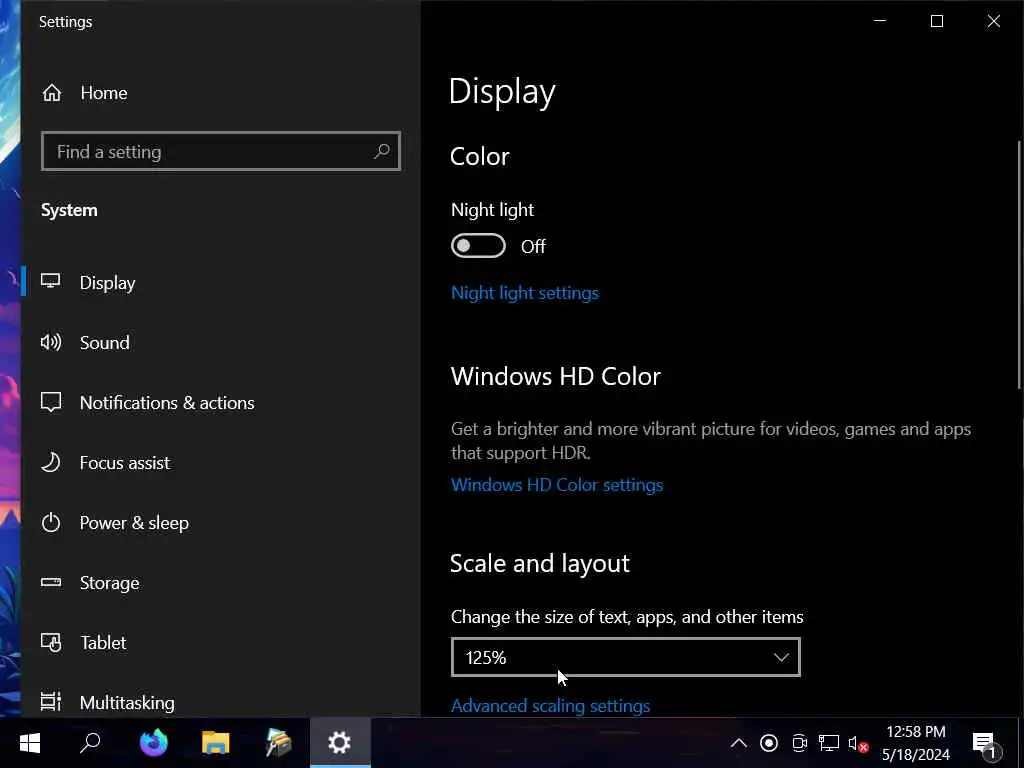Select the Display monitor icon in sidebar
1024x768 pixels.
point(50,281)
